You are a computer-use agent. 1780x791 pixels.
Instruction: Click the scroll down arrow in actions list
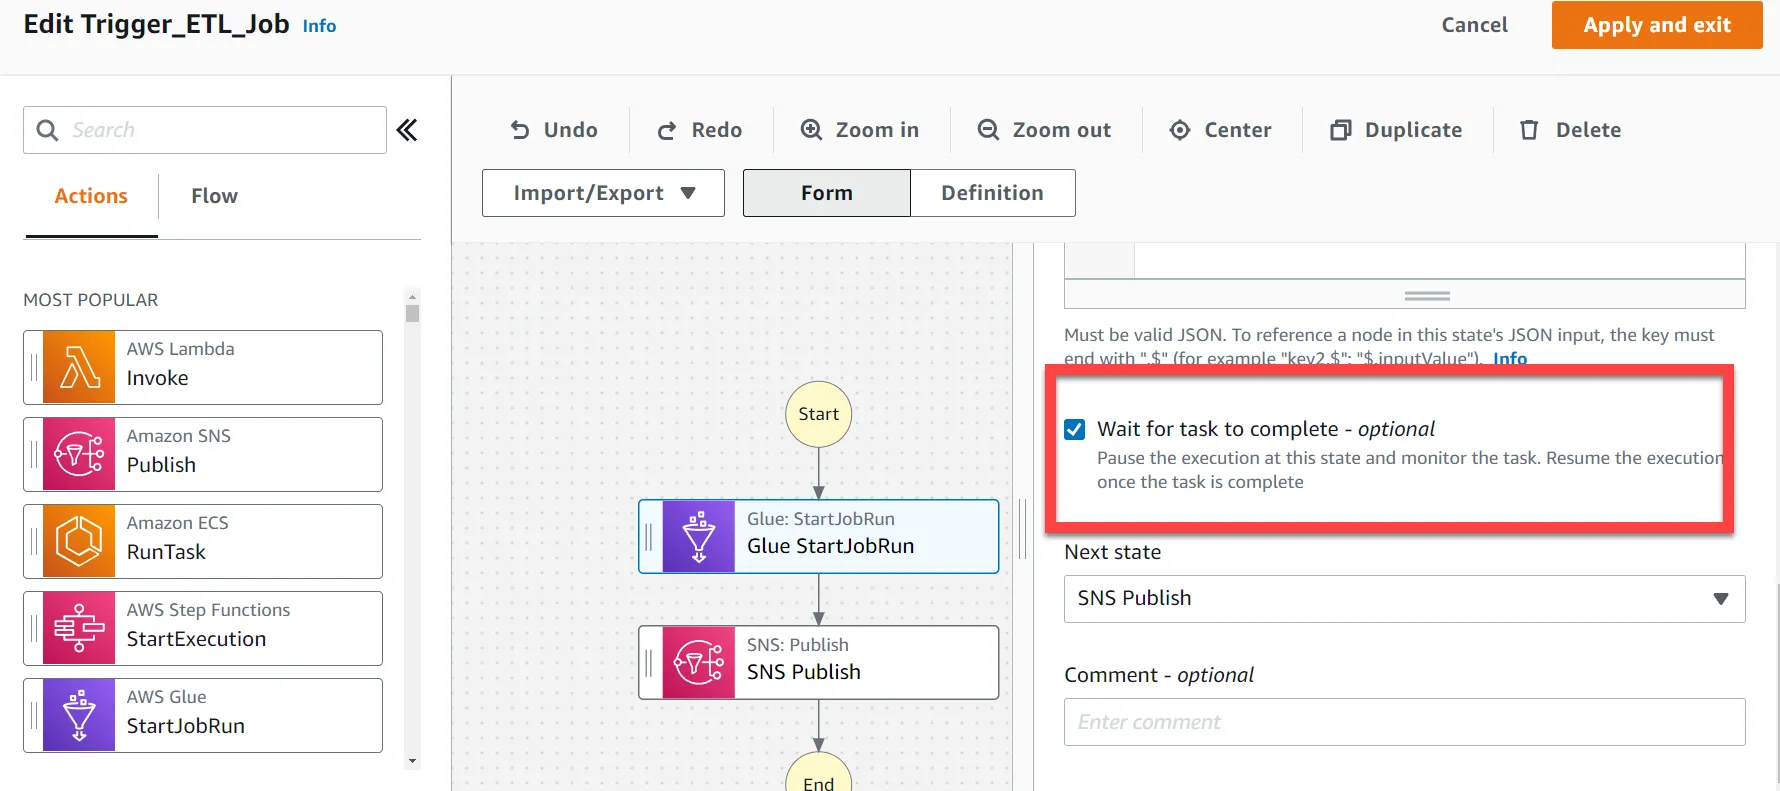click(x=412, y=762)
